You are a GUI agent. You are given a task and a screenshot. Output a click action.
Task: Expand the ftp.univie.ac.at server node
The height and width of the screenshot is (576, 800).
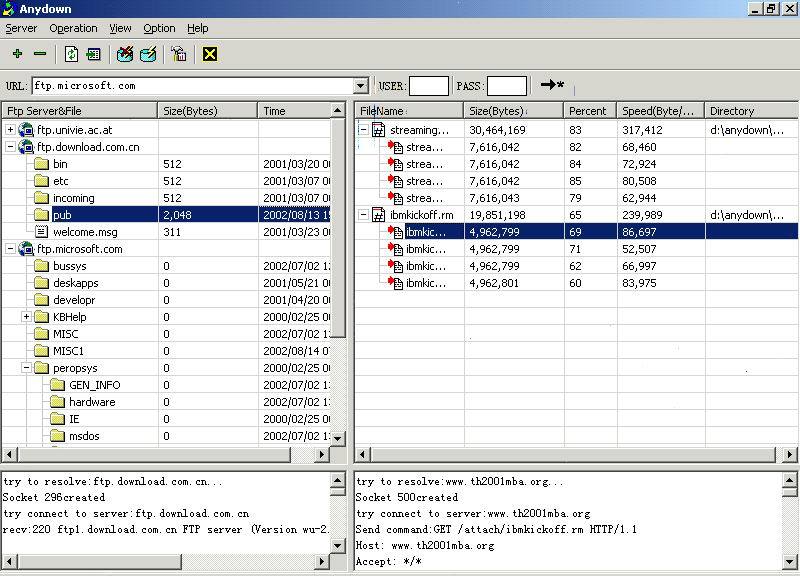coord(10,130)
